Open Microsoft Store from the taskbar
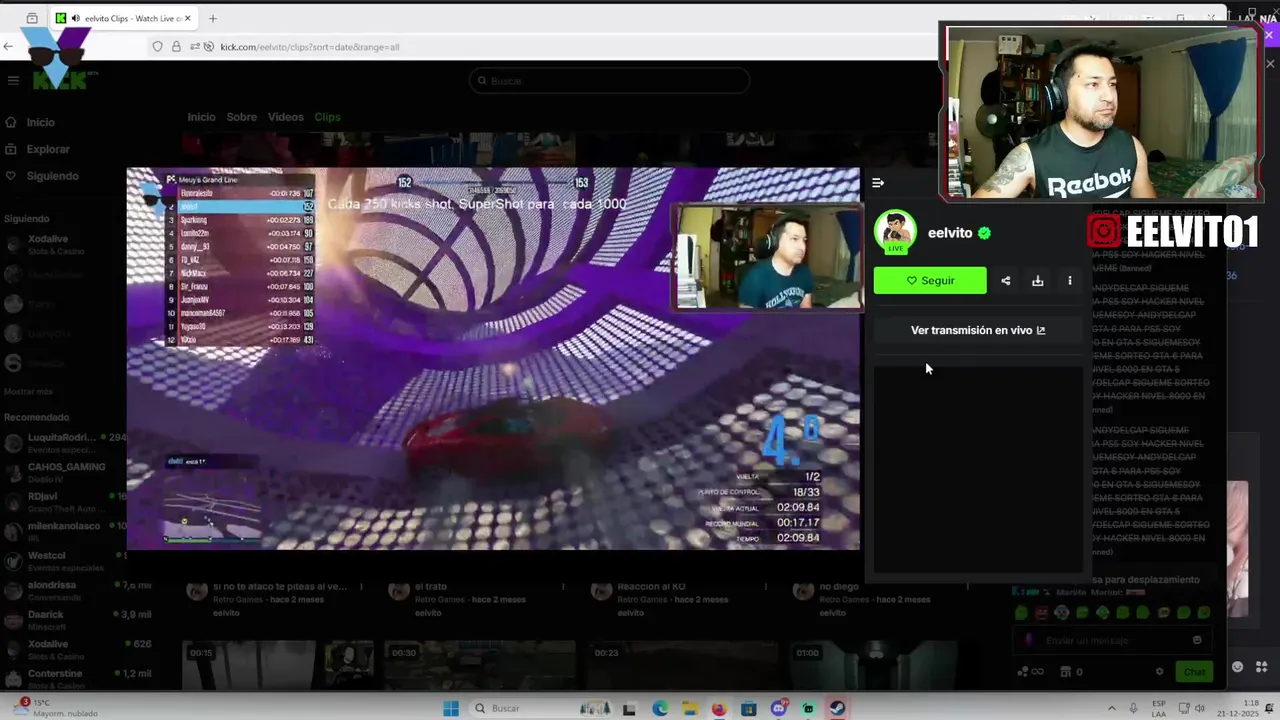1280x720 pixels. point(749,709)
